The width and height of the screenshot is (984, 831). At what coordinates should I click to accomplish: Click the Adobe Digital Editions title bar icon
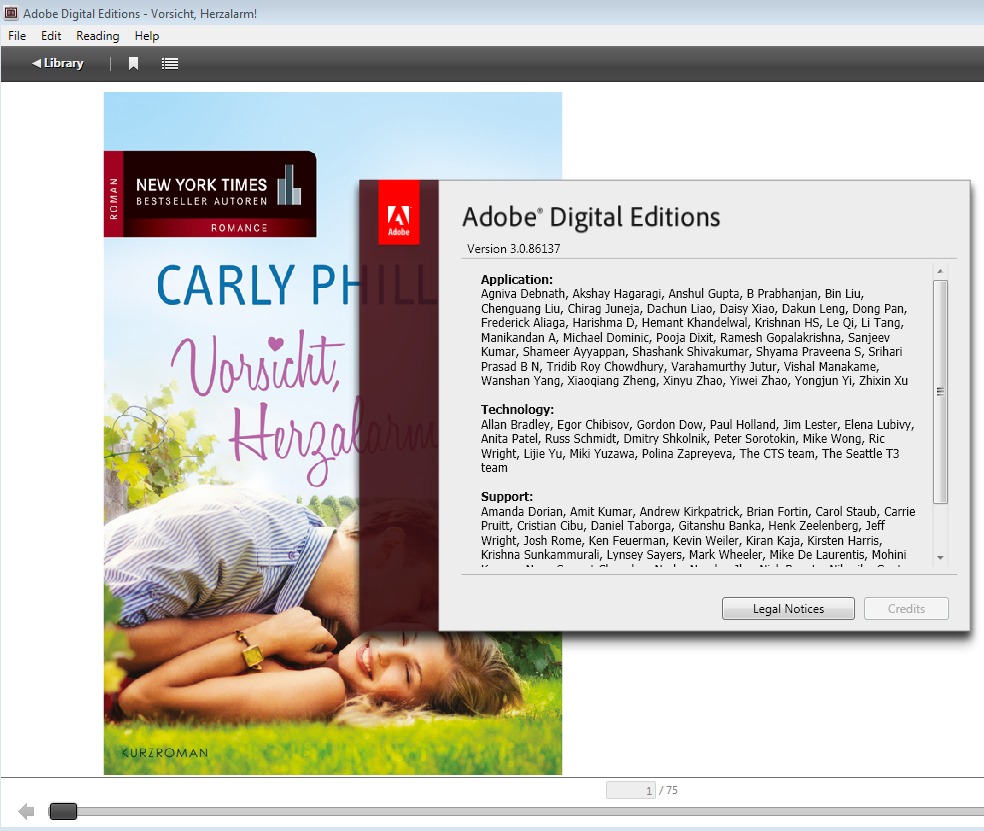pos(11,13)
